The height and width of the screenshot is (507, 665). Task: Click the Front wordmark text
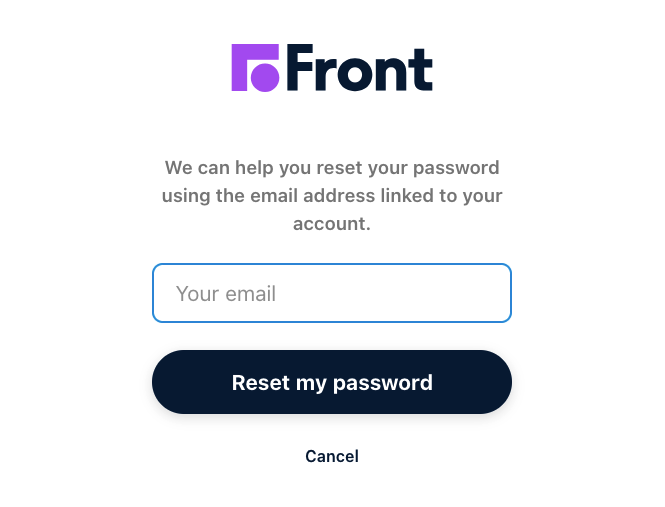[360, 69]
